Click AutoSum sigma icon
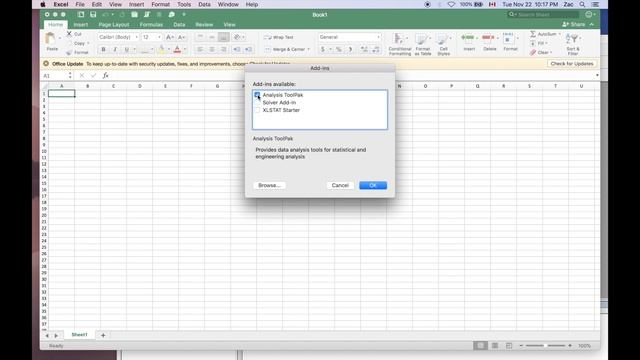Image resolution: width=640 pixels, height=360 pixels. [x=533, y=34]
